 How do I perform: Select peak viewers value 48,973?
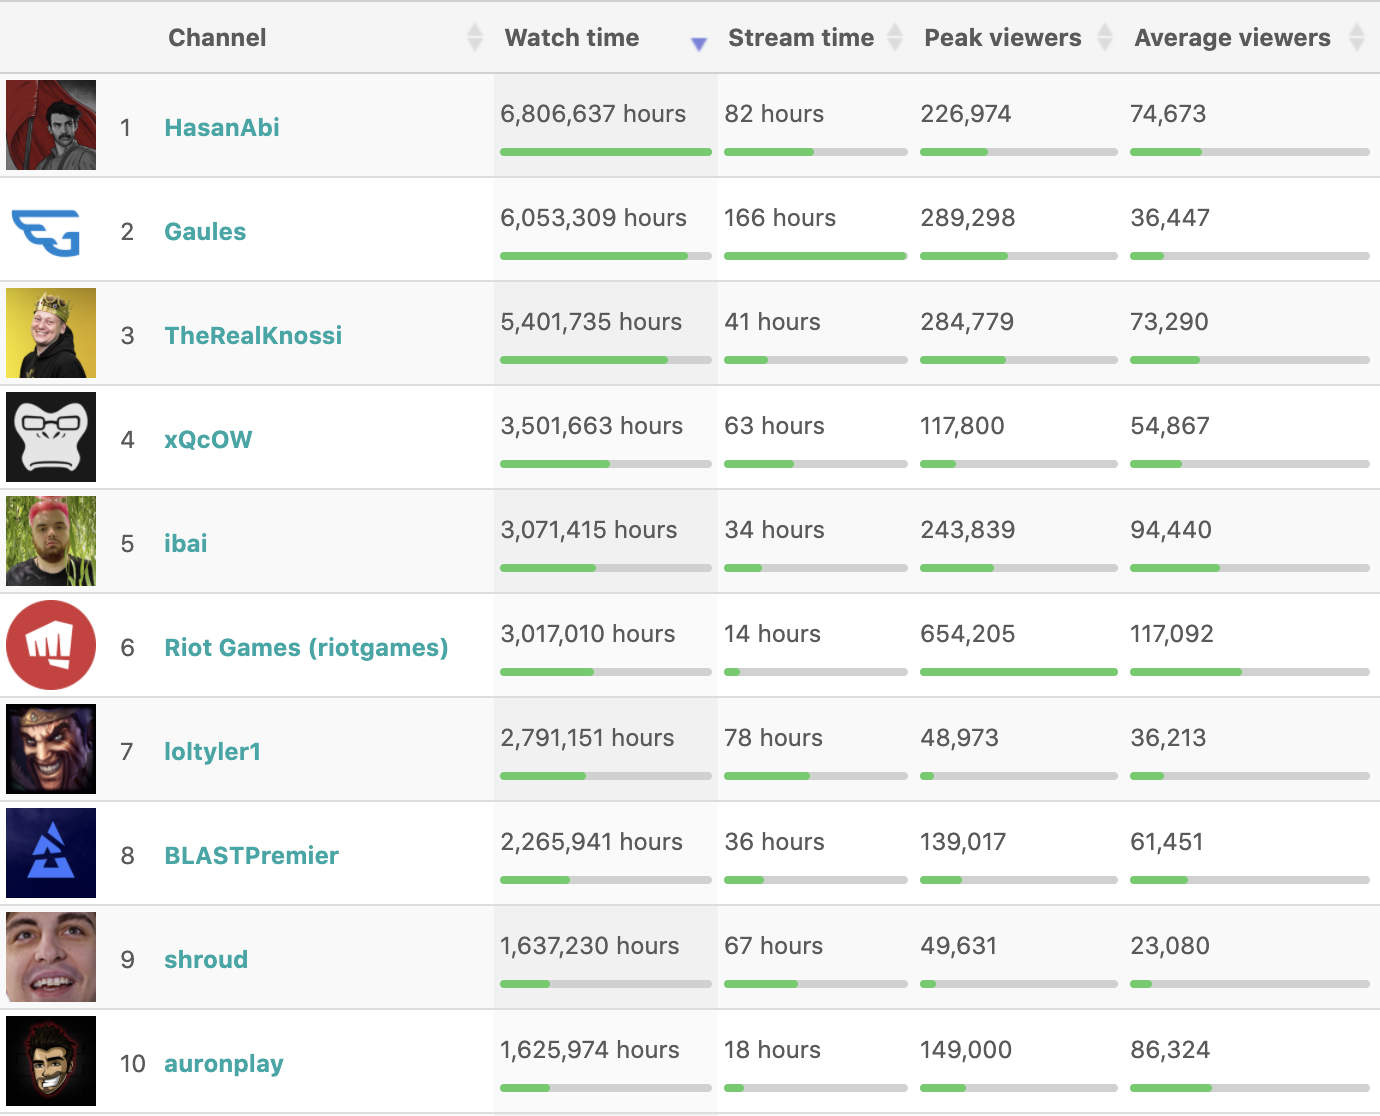[960, 738]
